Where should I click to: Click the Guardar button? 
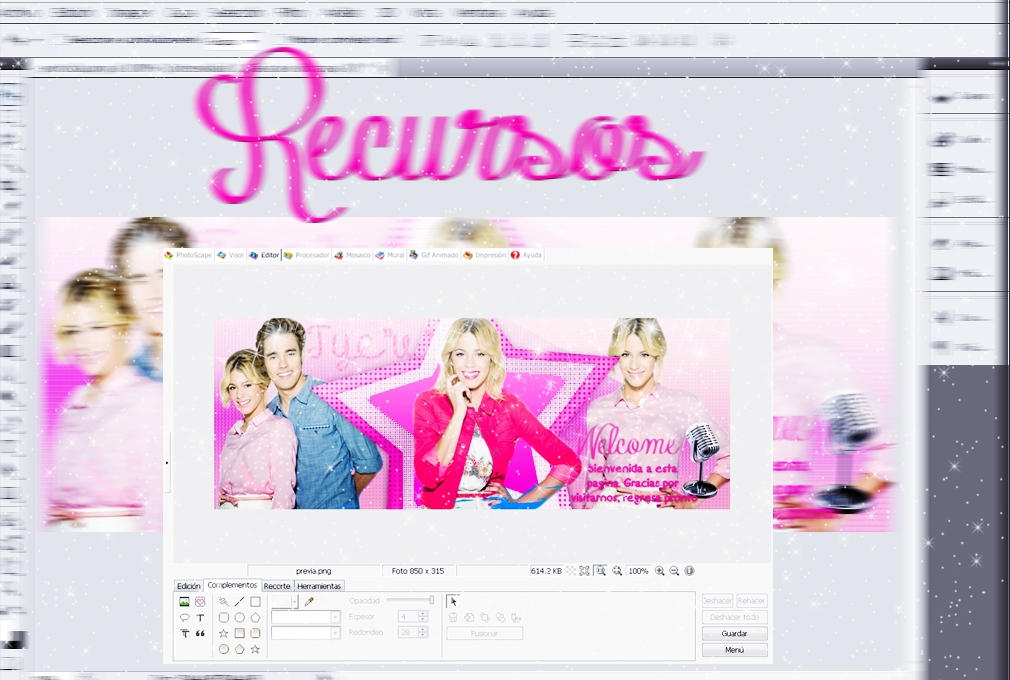coord(734,634)
